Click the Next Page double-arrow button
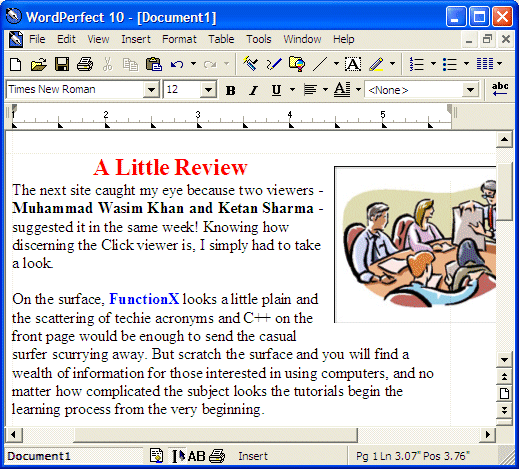This screenshot has width=519, height=469. point(504,410)
